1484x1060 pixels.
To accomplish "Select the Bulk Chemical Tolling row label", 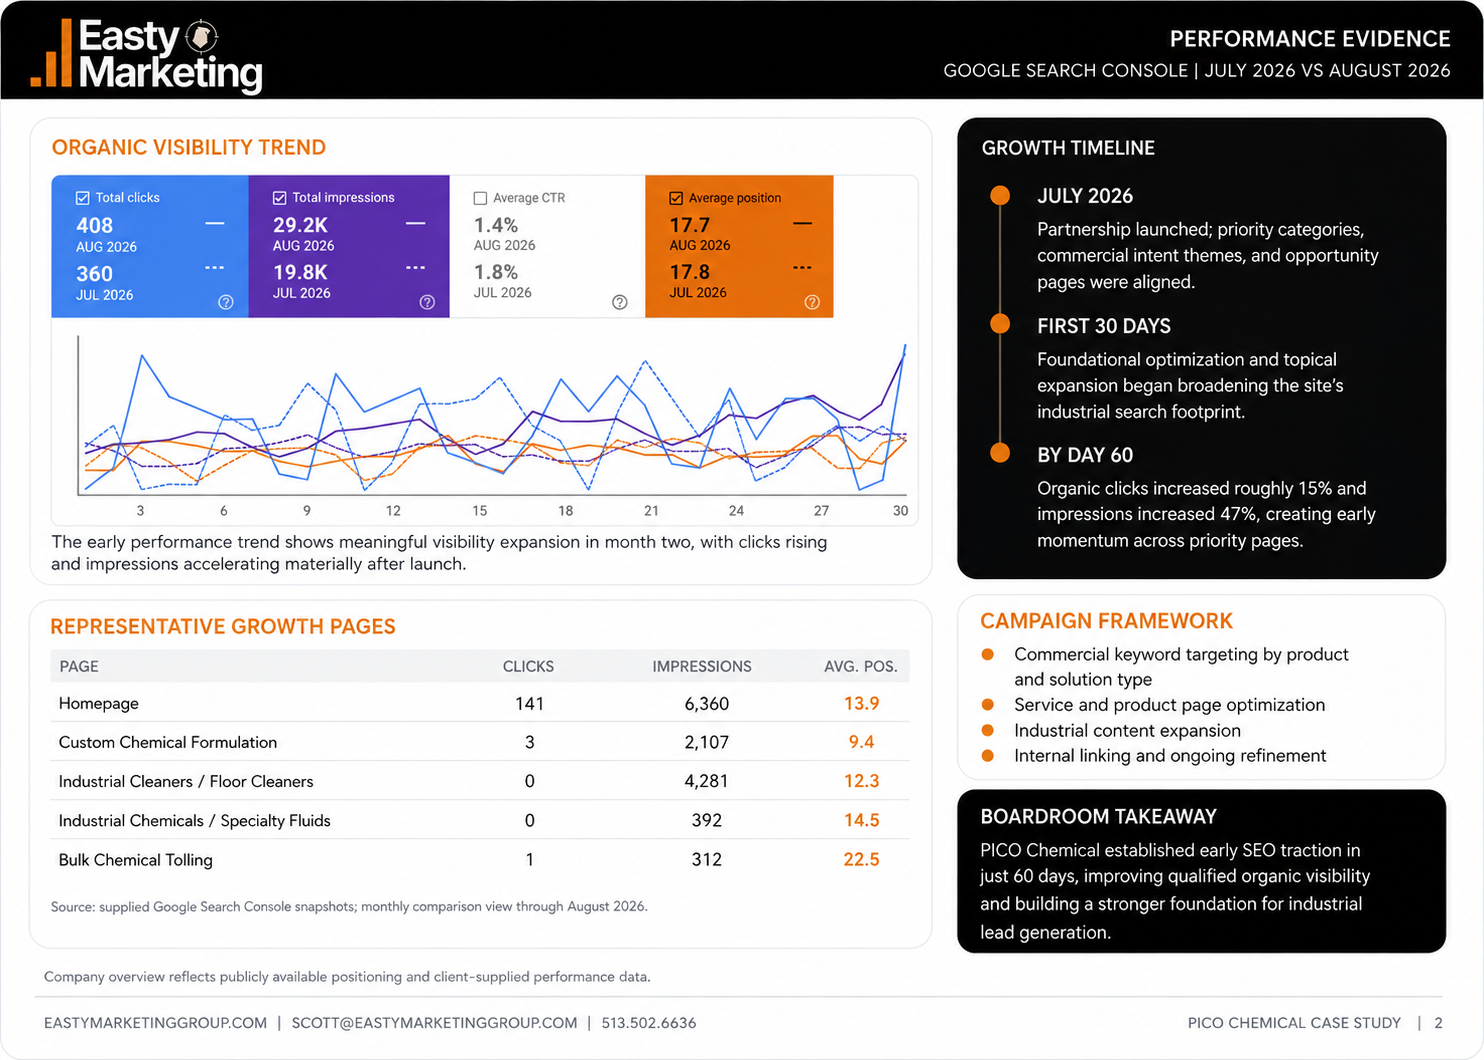I will point(136,859).
